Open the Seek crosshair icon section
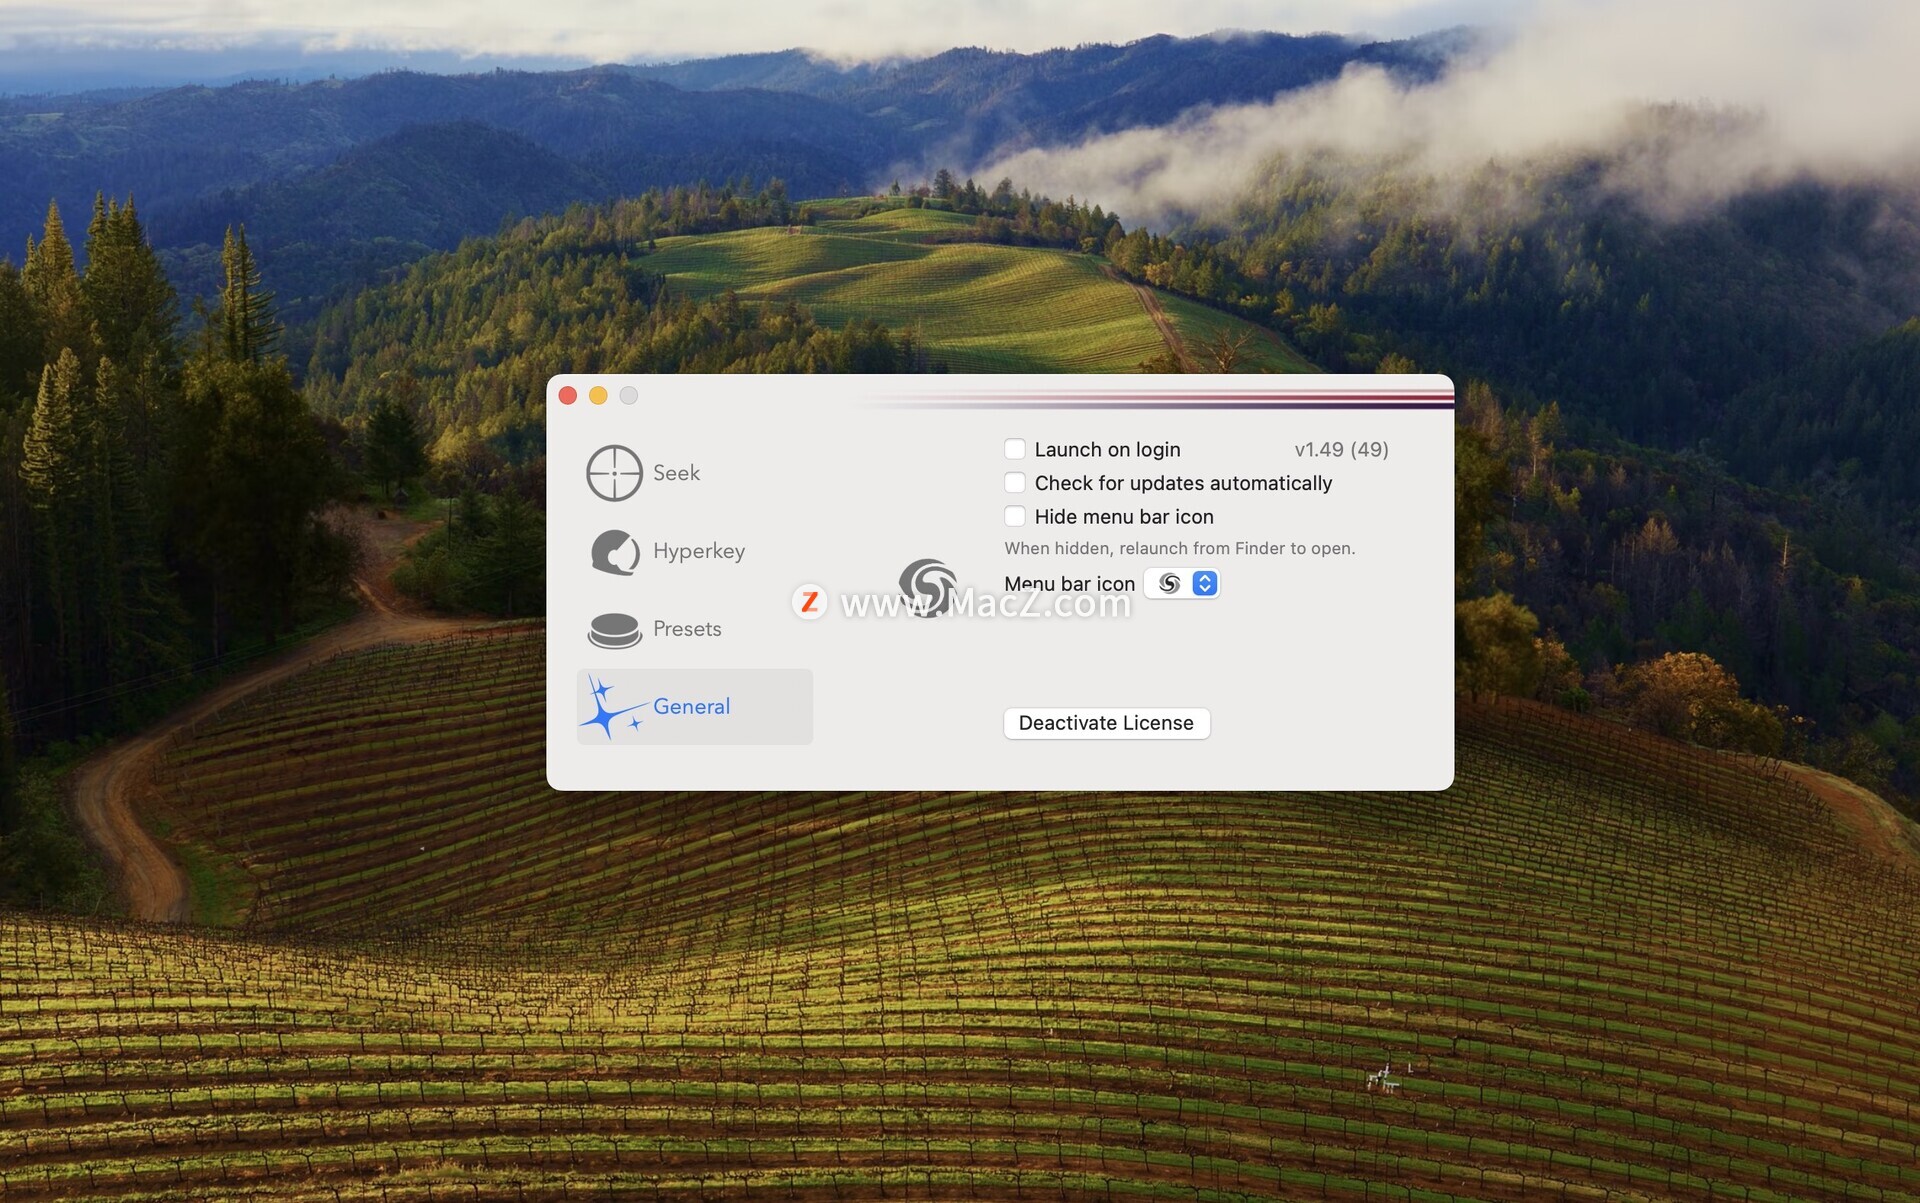Screen dimensions: 1920x1203 614,473
